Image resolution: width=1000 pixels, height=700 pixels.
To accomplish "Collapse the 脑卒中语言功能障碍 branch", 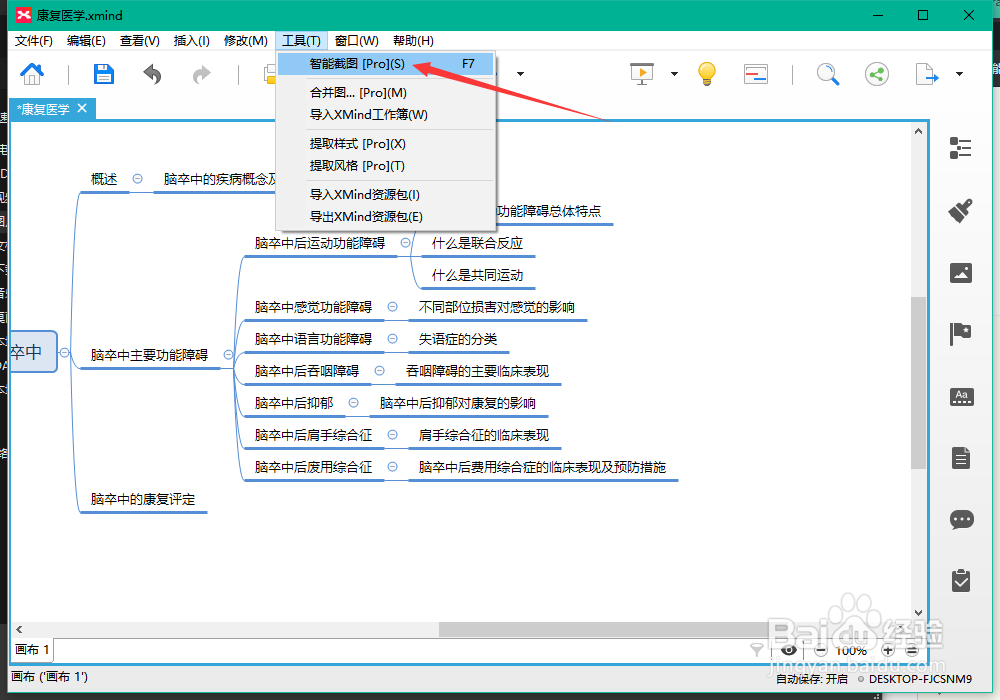I will pyautogui.click(x=393, y=339).
